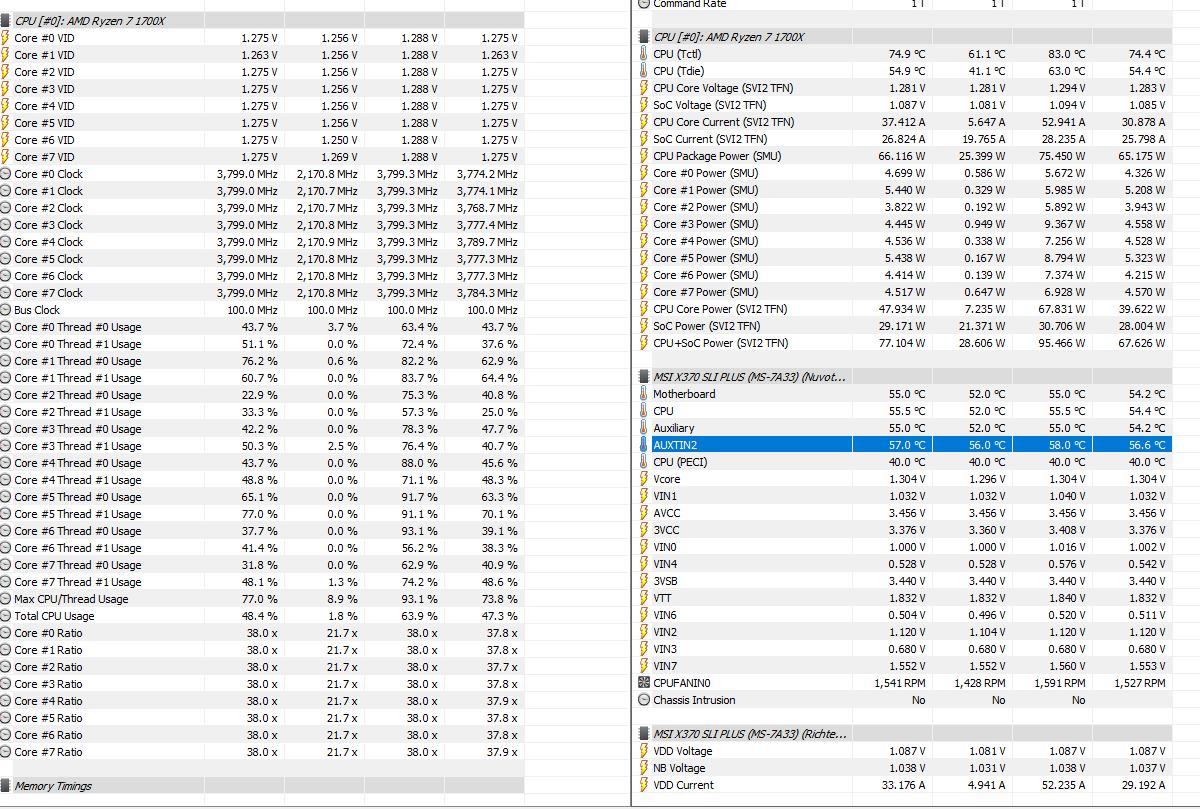The image size is (1200, 809).
Task: Click the Max CPU/Thread Usage icon
Action: (x=6, y=599)
